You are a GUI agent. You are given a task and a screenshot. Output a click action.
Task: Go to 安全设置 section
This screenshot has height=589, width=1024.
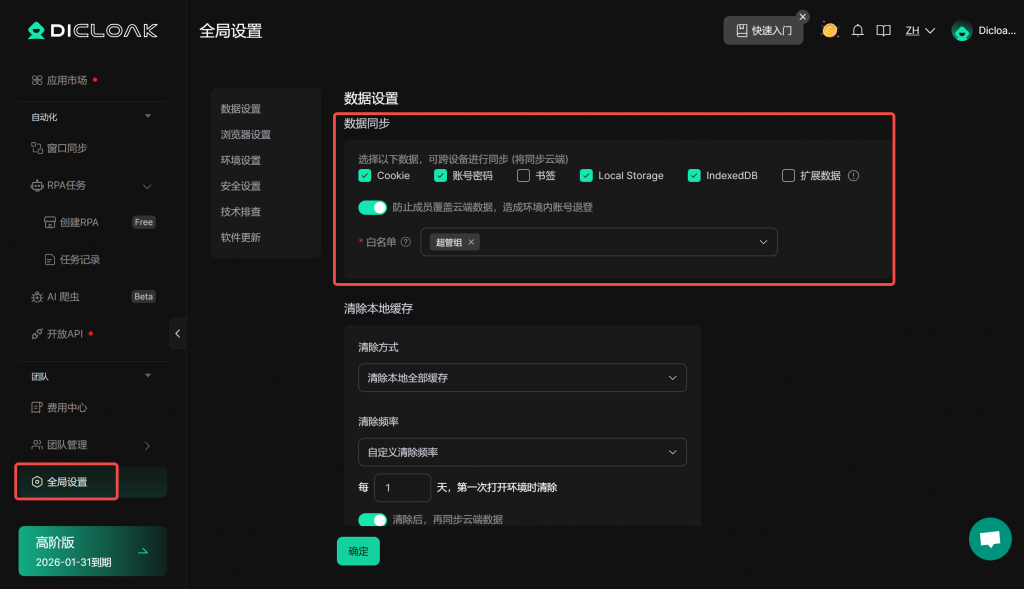tap(241, 186)
